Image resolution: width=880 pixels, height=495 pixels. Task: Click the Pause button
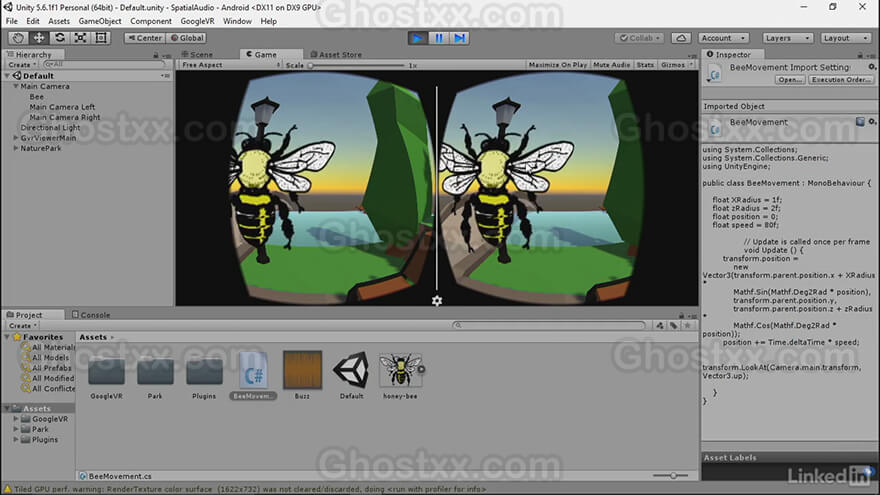438,38
